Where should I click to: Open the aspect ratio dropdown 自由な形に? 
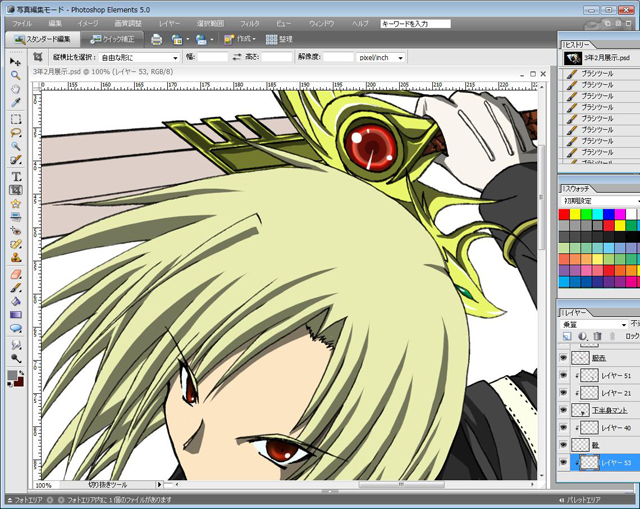point(139,58)
